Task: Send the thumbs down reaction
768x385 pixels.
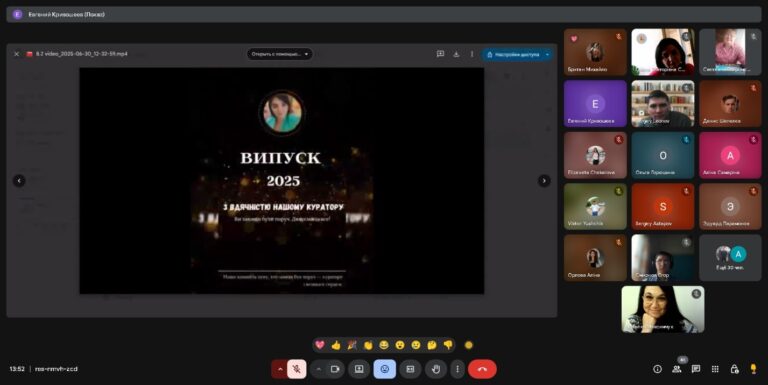Action: 448,345
